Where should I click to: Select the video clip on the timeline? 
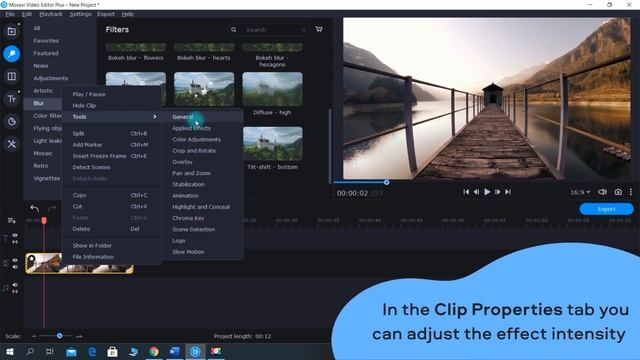pos(79,263)
